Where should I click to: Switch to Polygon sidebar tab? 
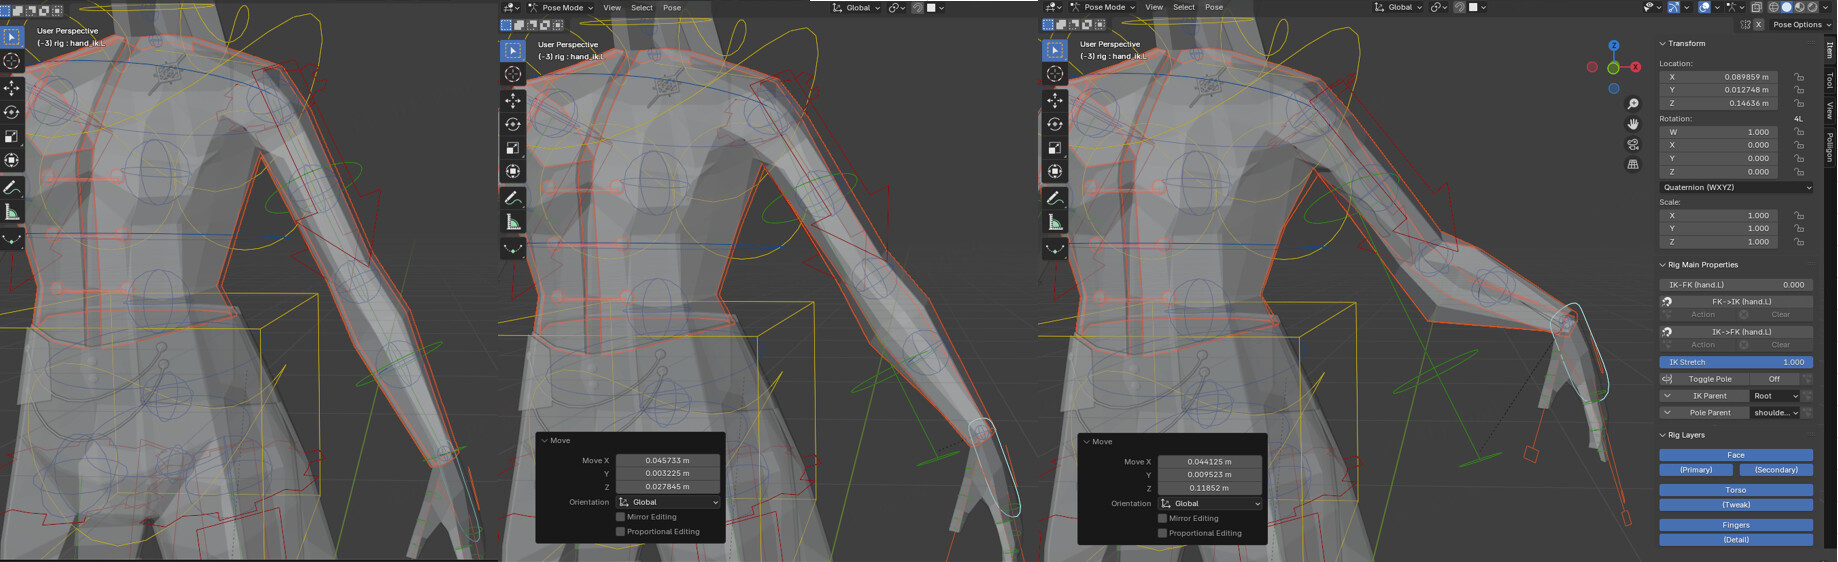(x=1830, y=147)
